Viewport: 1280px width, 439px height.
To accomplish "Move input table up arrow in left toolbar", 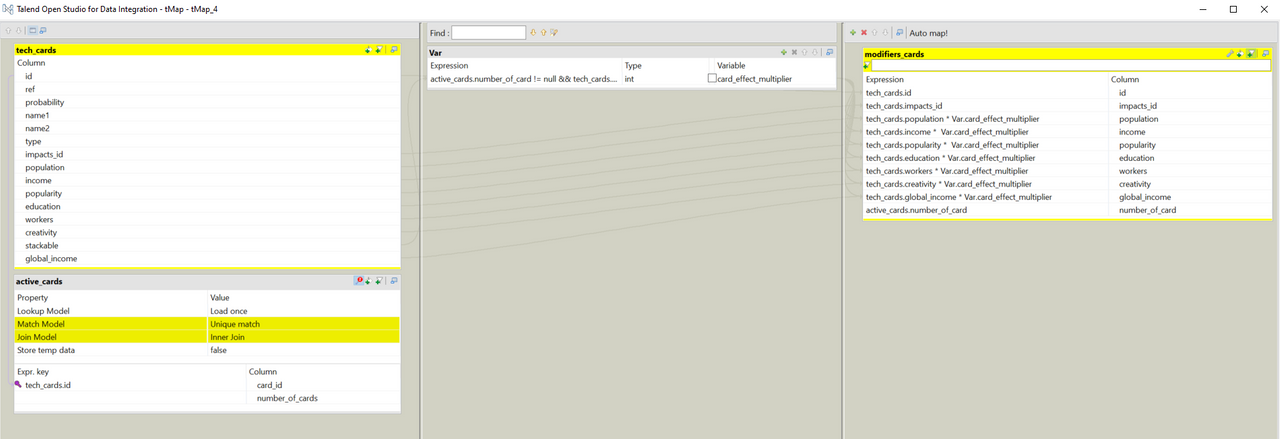I will 8,30.
